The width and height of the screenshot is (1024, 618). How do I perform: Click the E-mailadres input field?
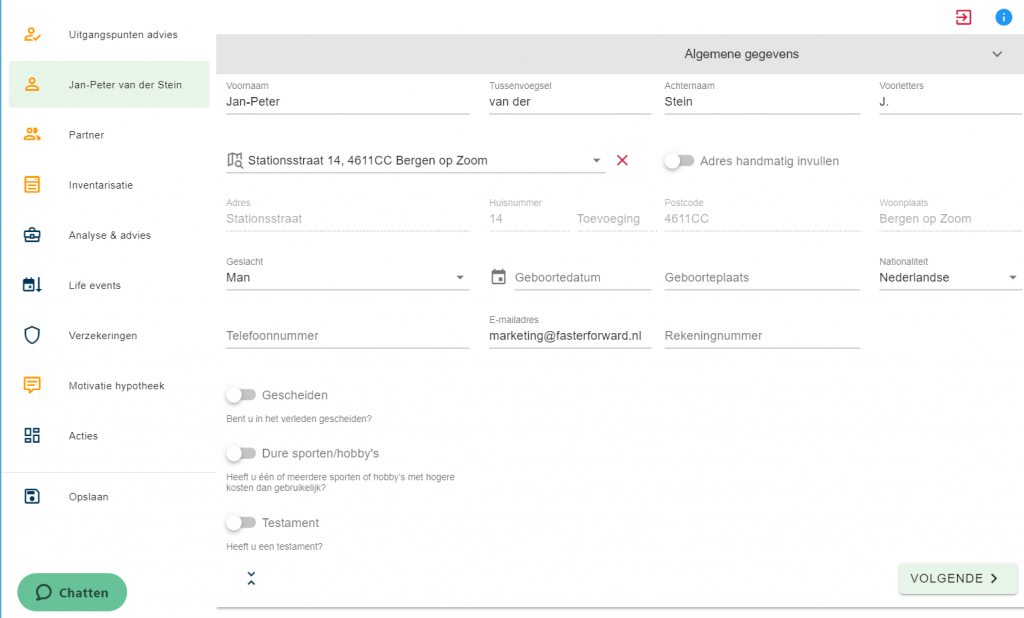[x=570, y=336]
